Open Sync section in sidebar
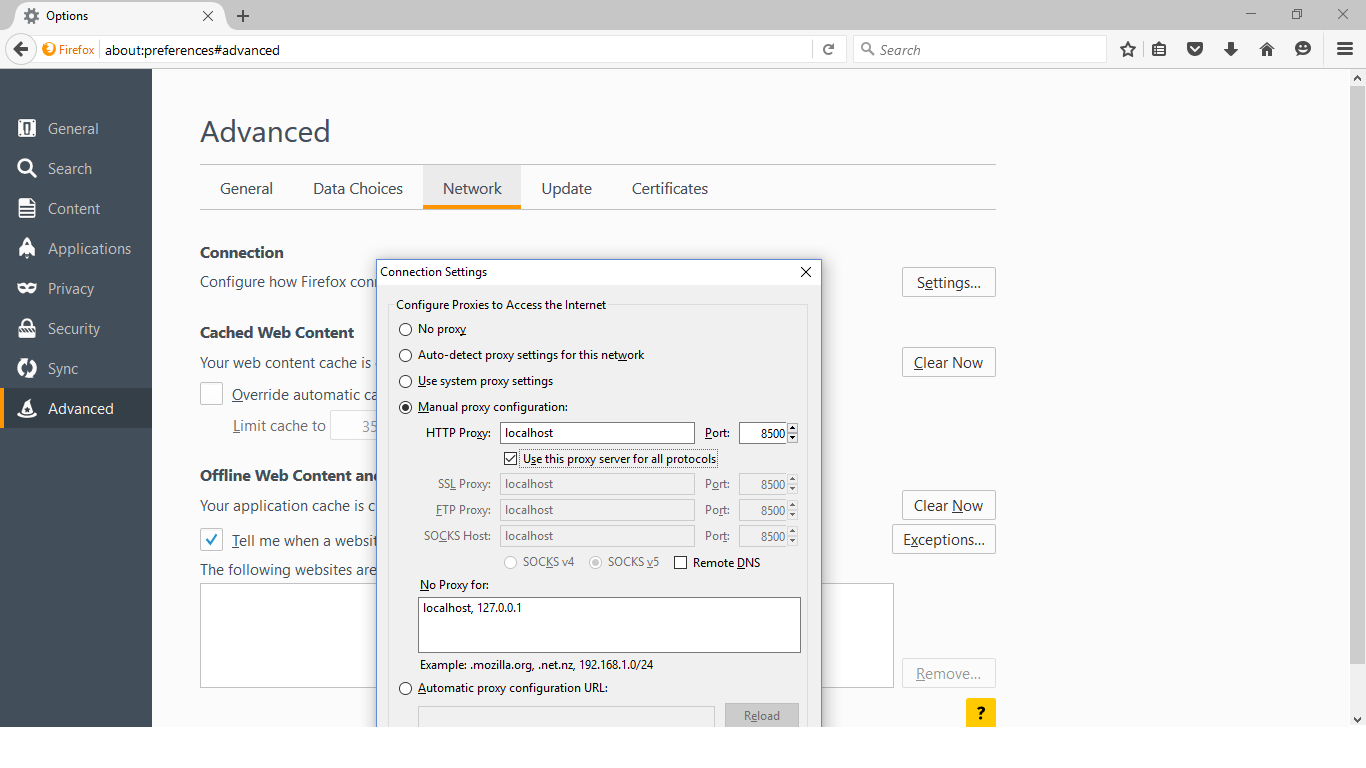 click(x=76, y=369)
